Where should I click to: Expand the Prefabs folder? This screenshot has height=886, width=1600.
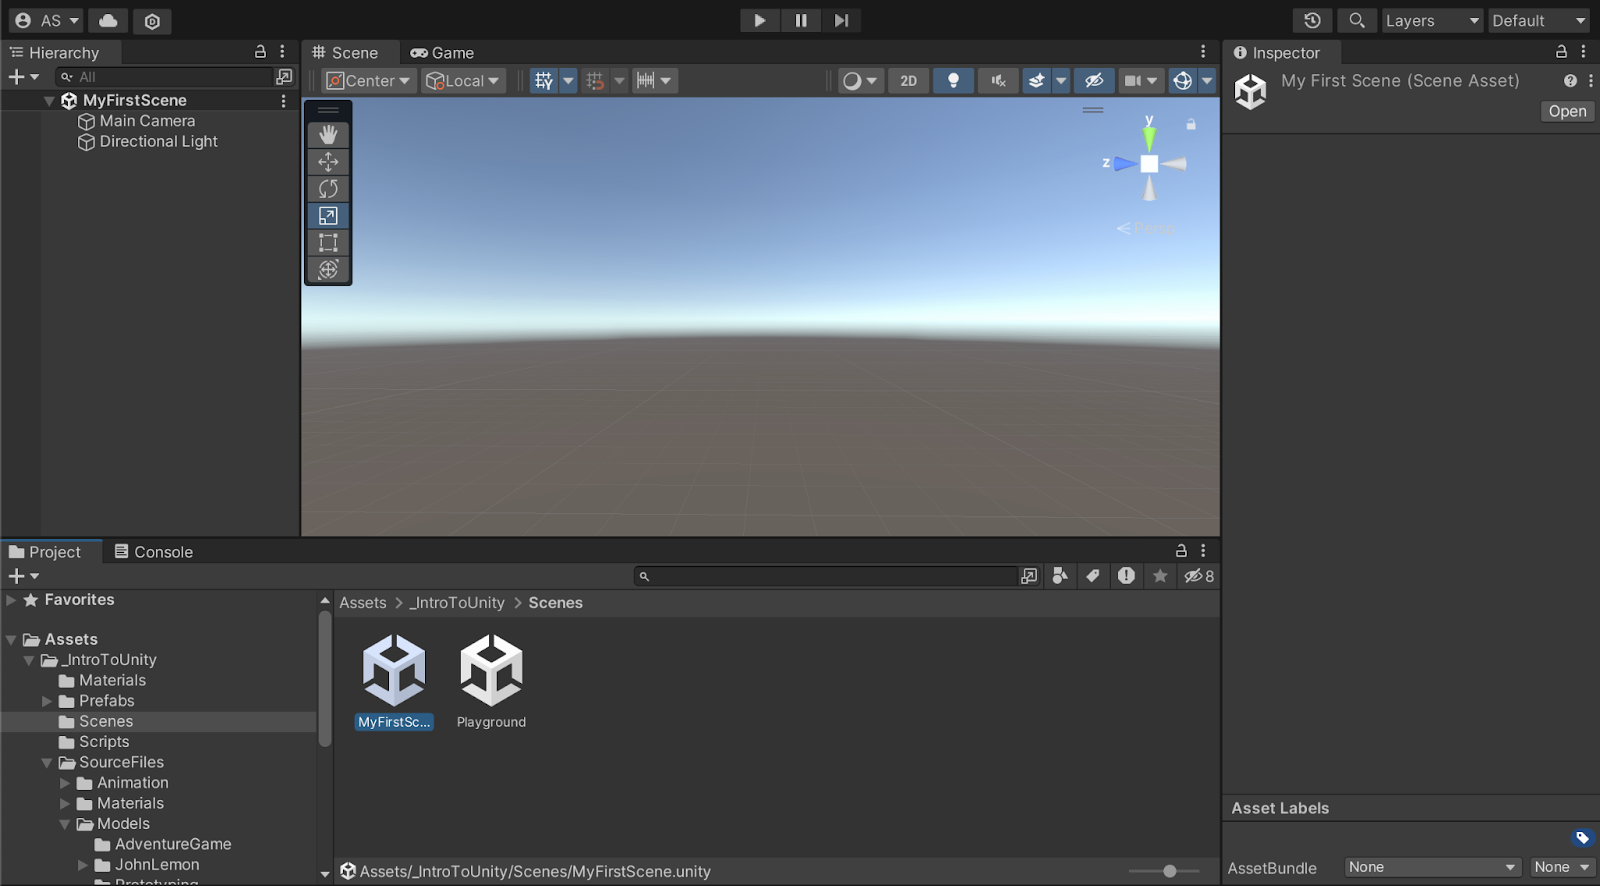[x=47, y=701]
